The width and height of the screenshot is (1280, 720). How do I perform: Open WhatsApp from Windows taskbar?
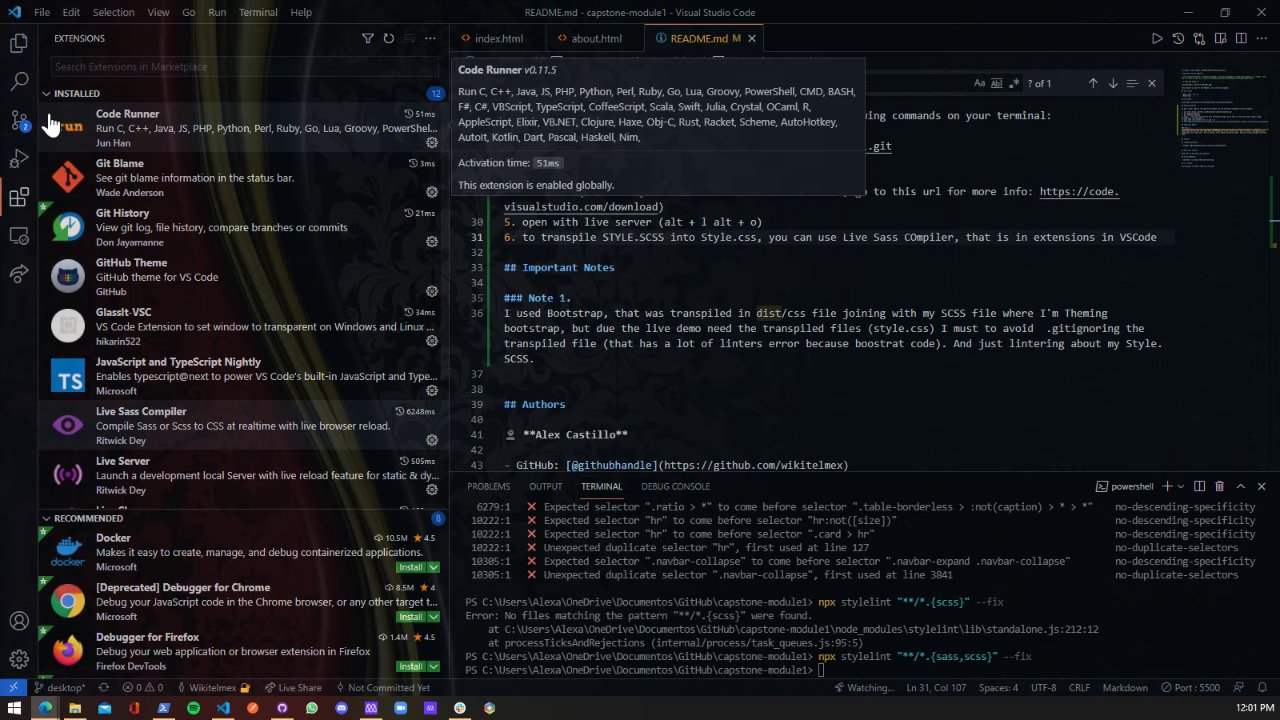click(x=312, y=708)
